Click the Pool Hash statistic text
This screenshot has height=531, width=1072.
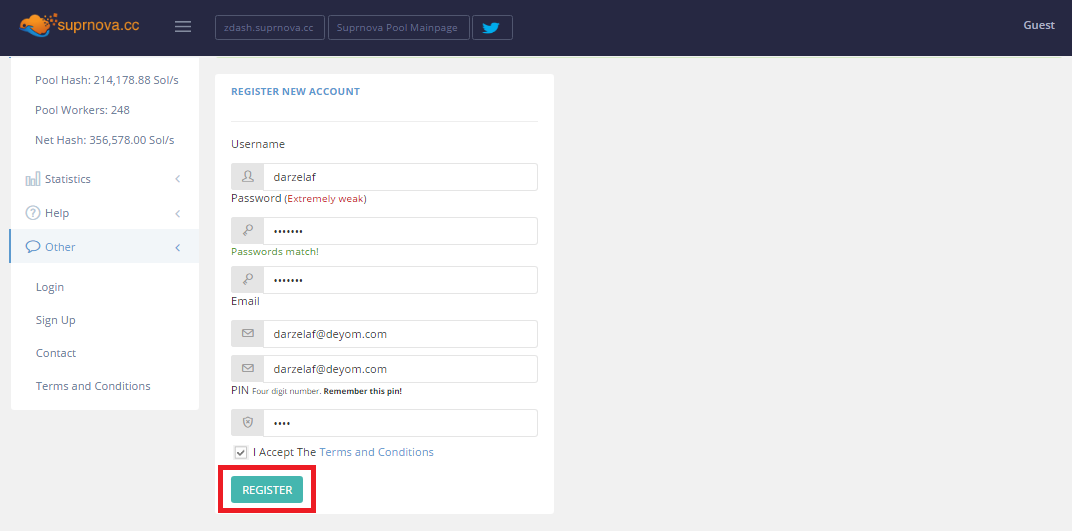pos(107,80)
